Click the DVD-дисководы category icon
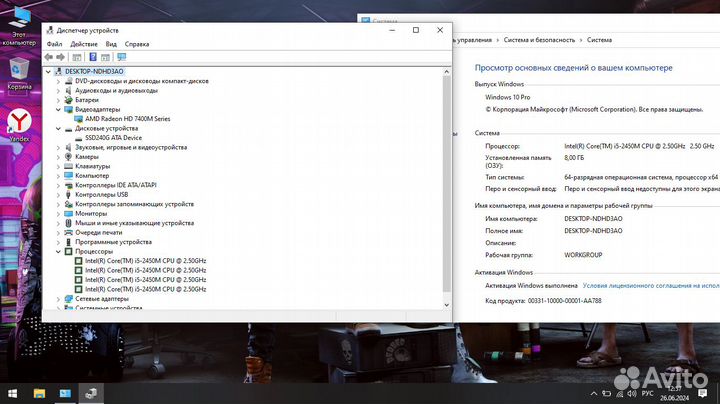The width and height of the screenshot is (720, 404). pyautogui.click(x=68, y=81)
